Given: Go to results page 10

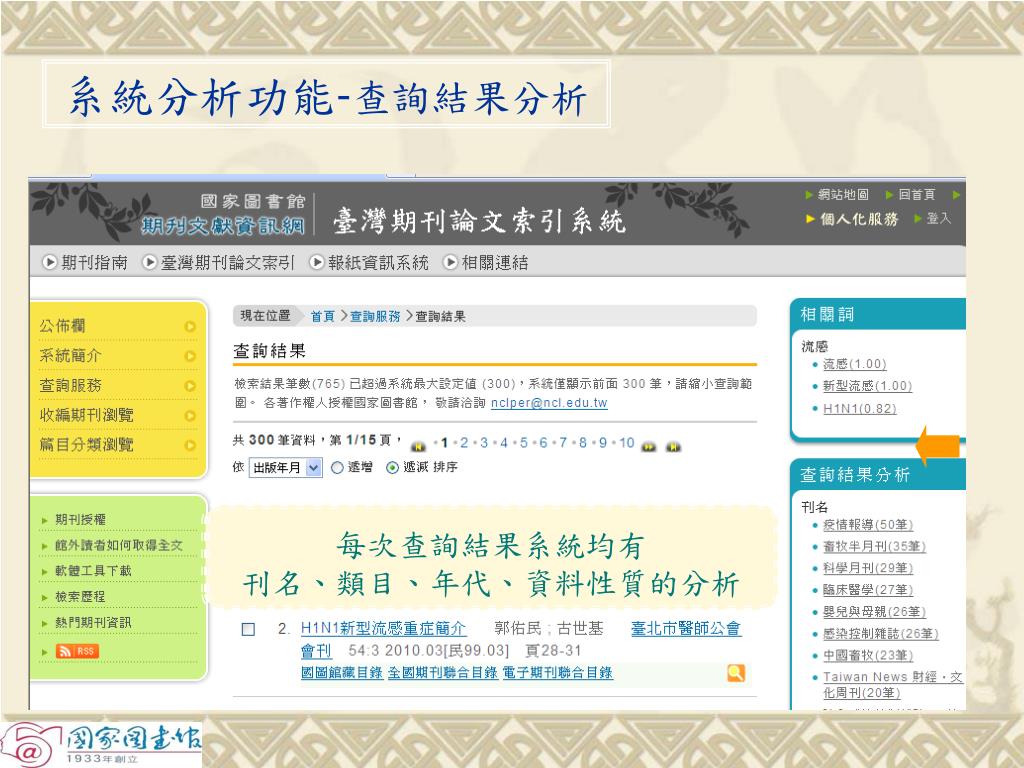Looking at the screenshot, I should click(627, 443).
